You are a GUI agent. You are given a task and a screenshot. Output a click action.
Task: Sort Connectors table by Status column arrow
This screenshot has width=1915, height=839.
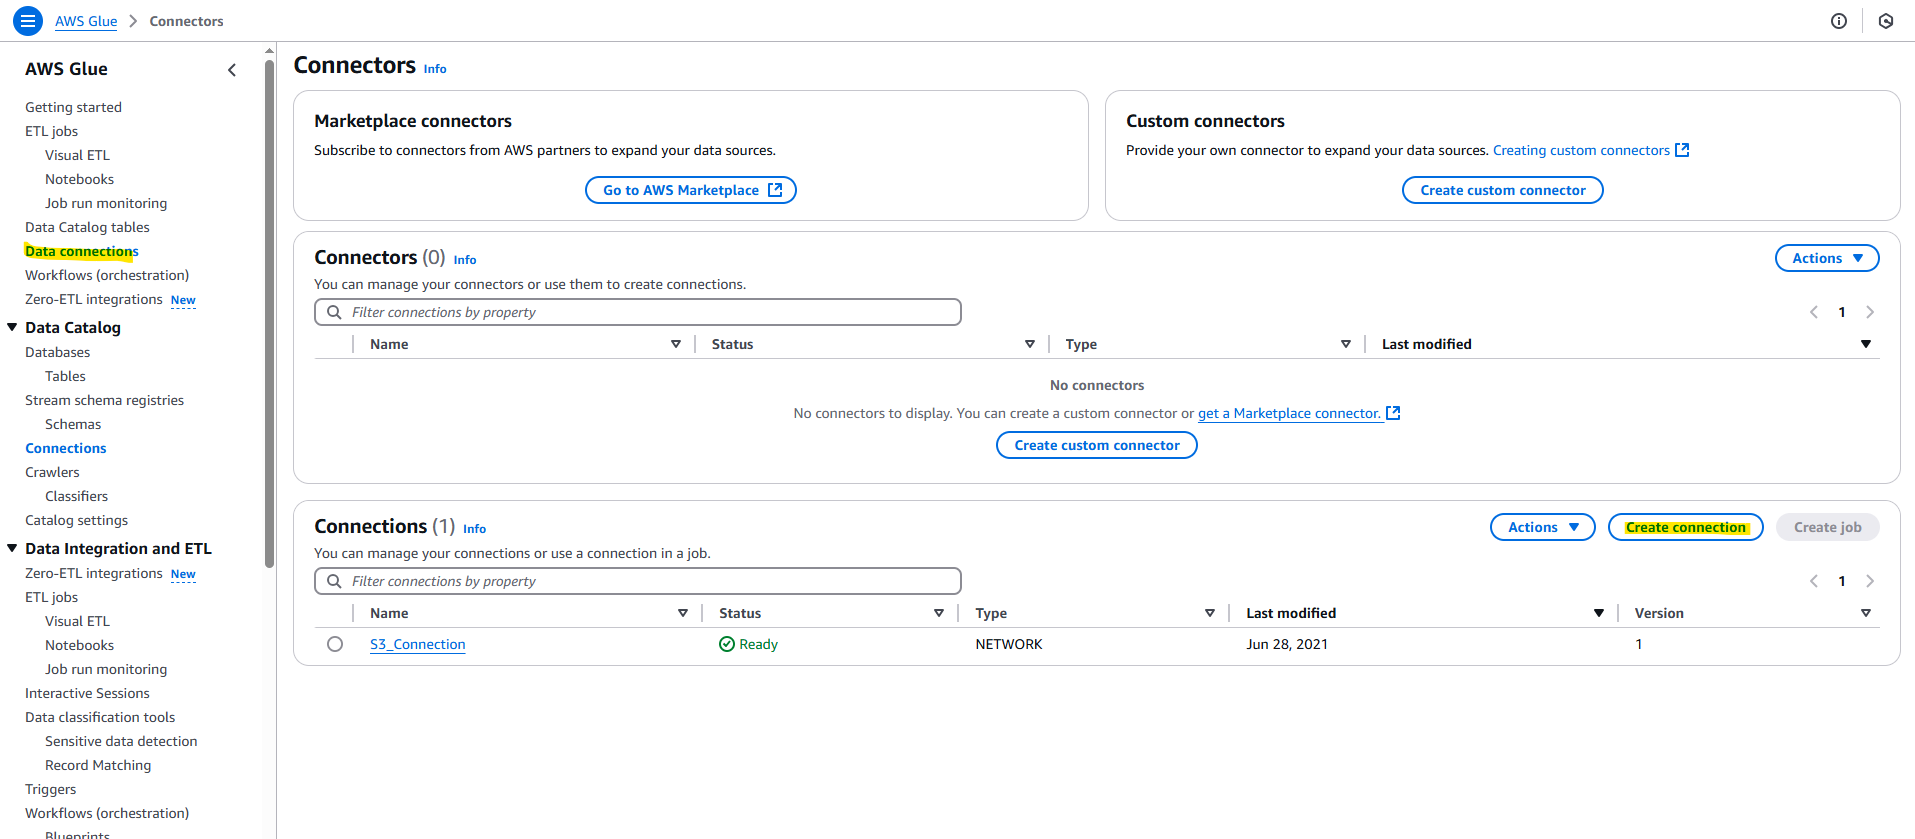pos(1029,344)
